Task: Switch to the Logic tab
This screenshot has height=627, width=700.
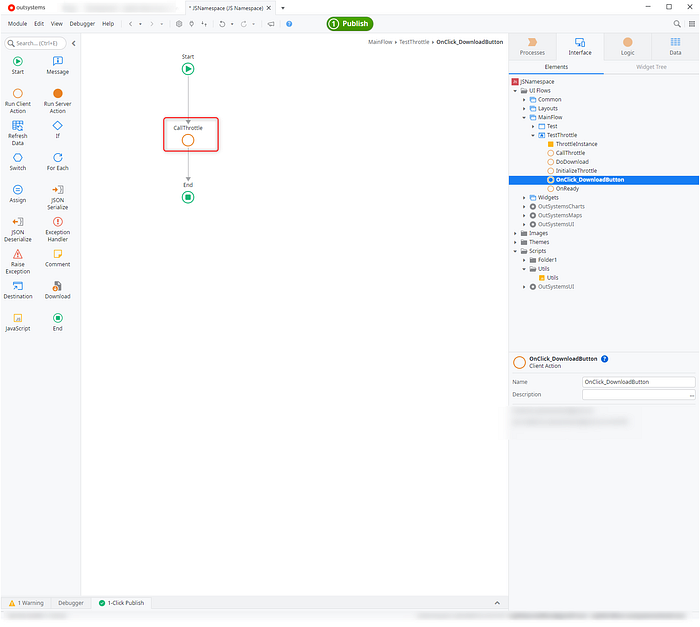Action: 627,47
